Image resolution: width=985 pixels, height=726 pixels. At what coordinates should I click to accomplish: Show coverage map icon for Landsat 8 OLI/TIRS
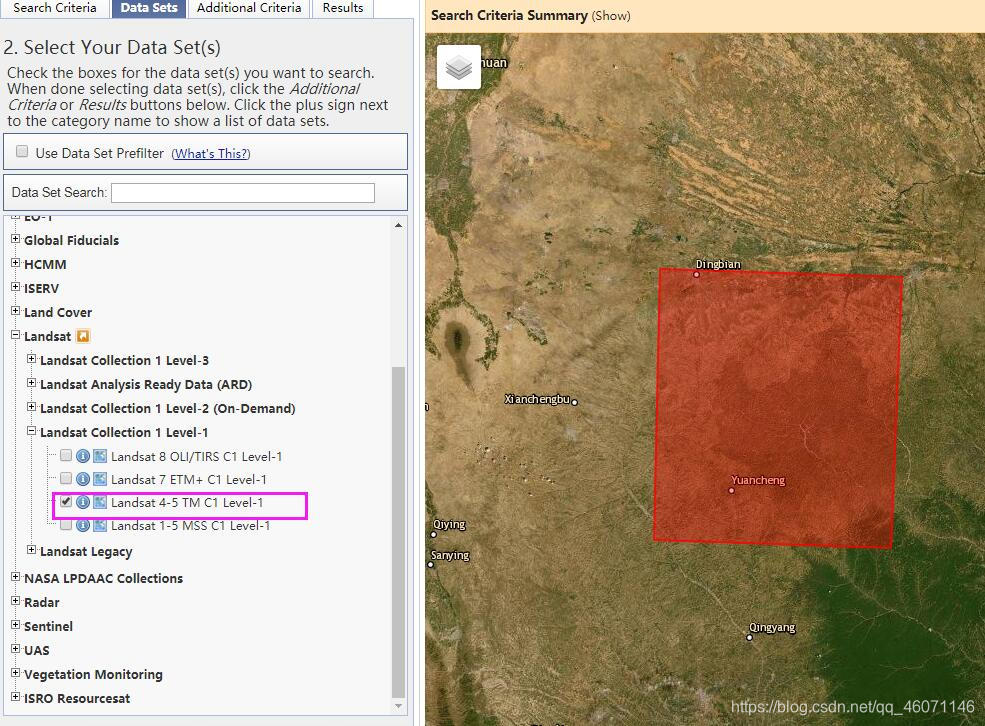click(x=100, y=457)
